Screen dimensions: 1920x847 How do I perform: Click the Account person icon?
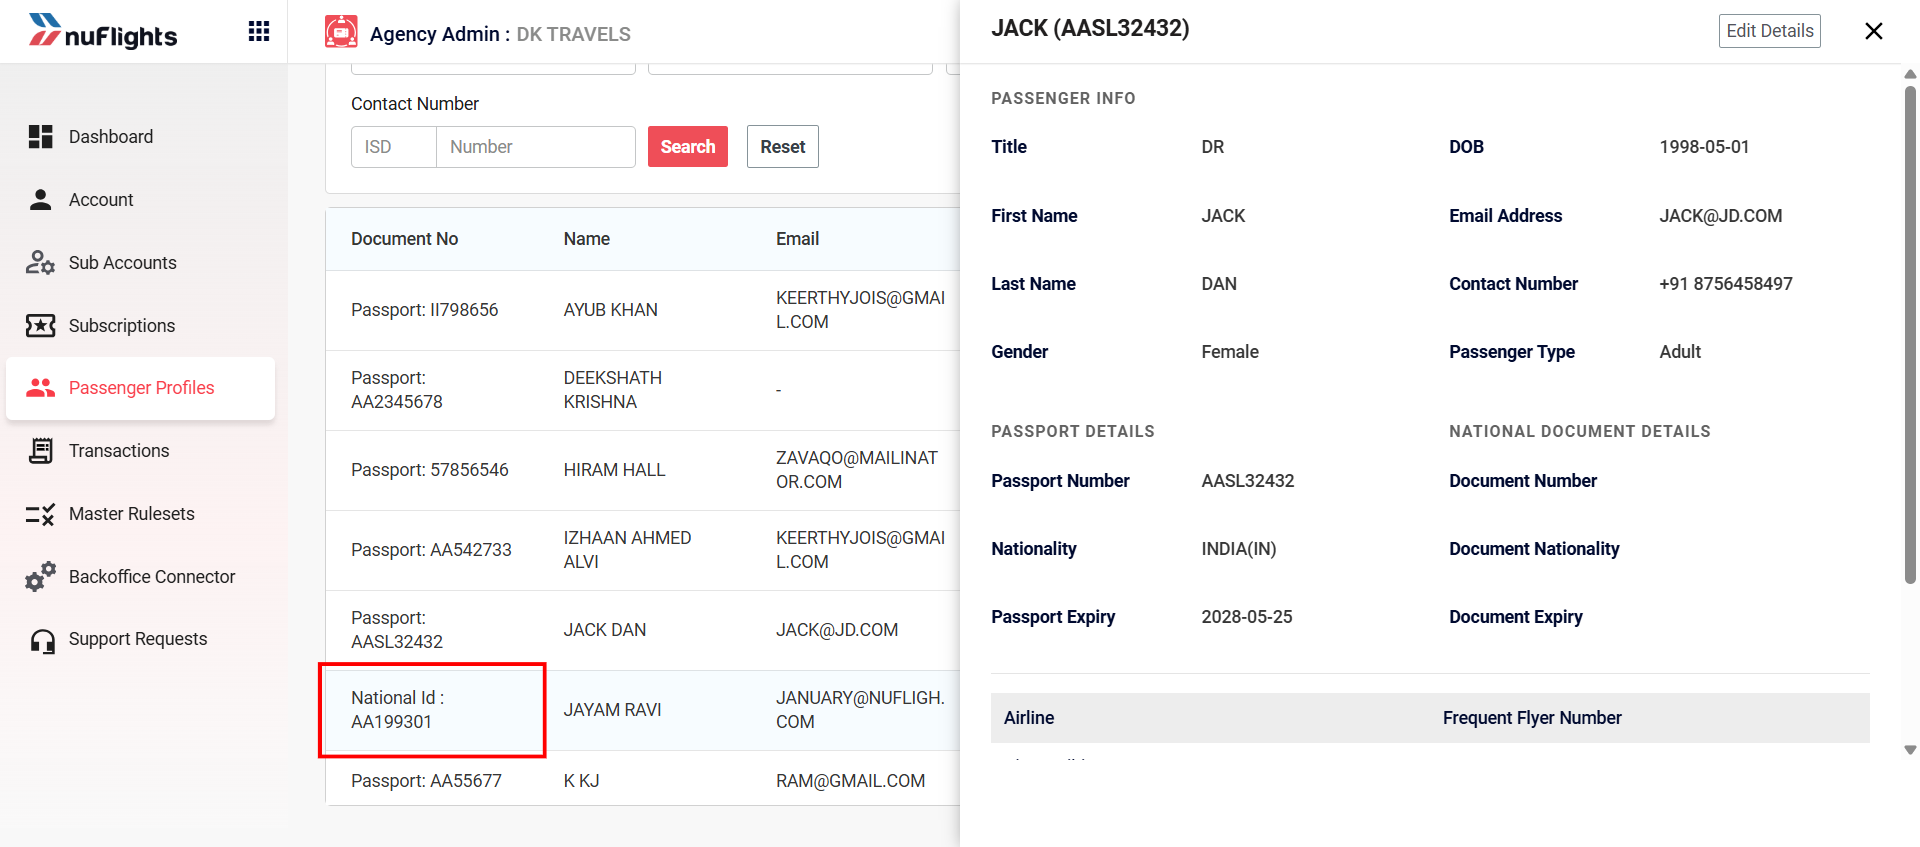click(40, 200)
